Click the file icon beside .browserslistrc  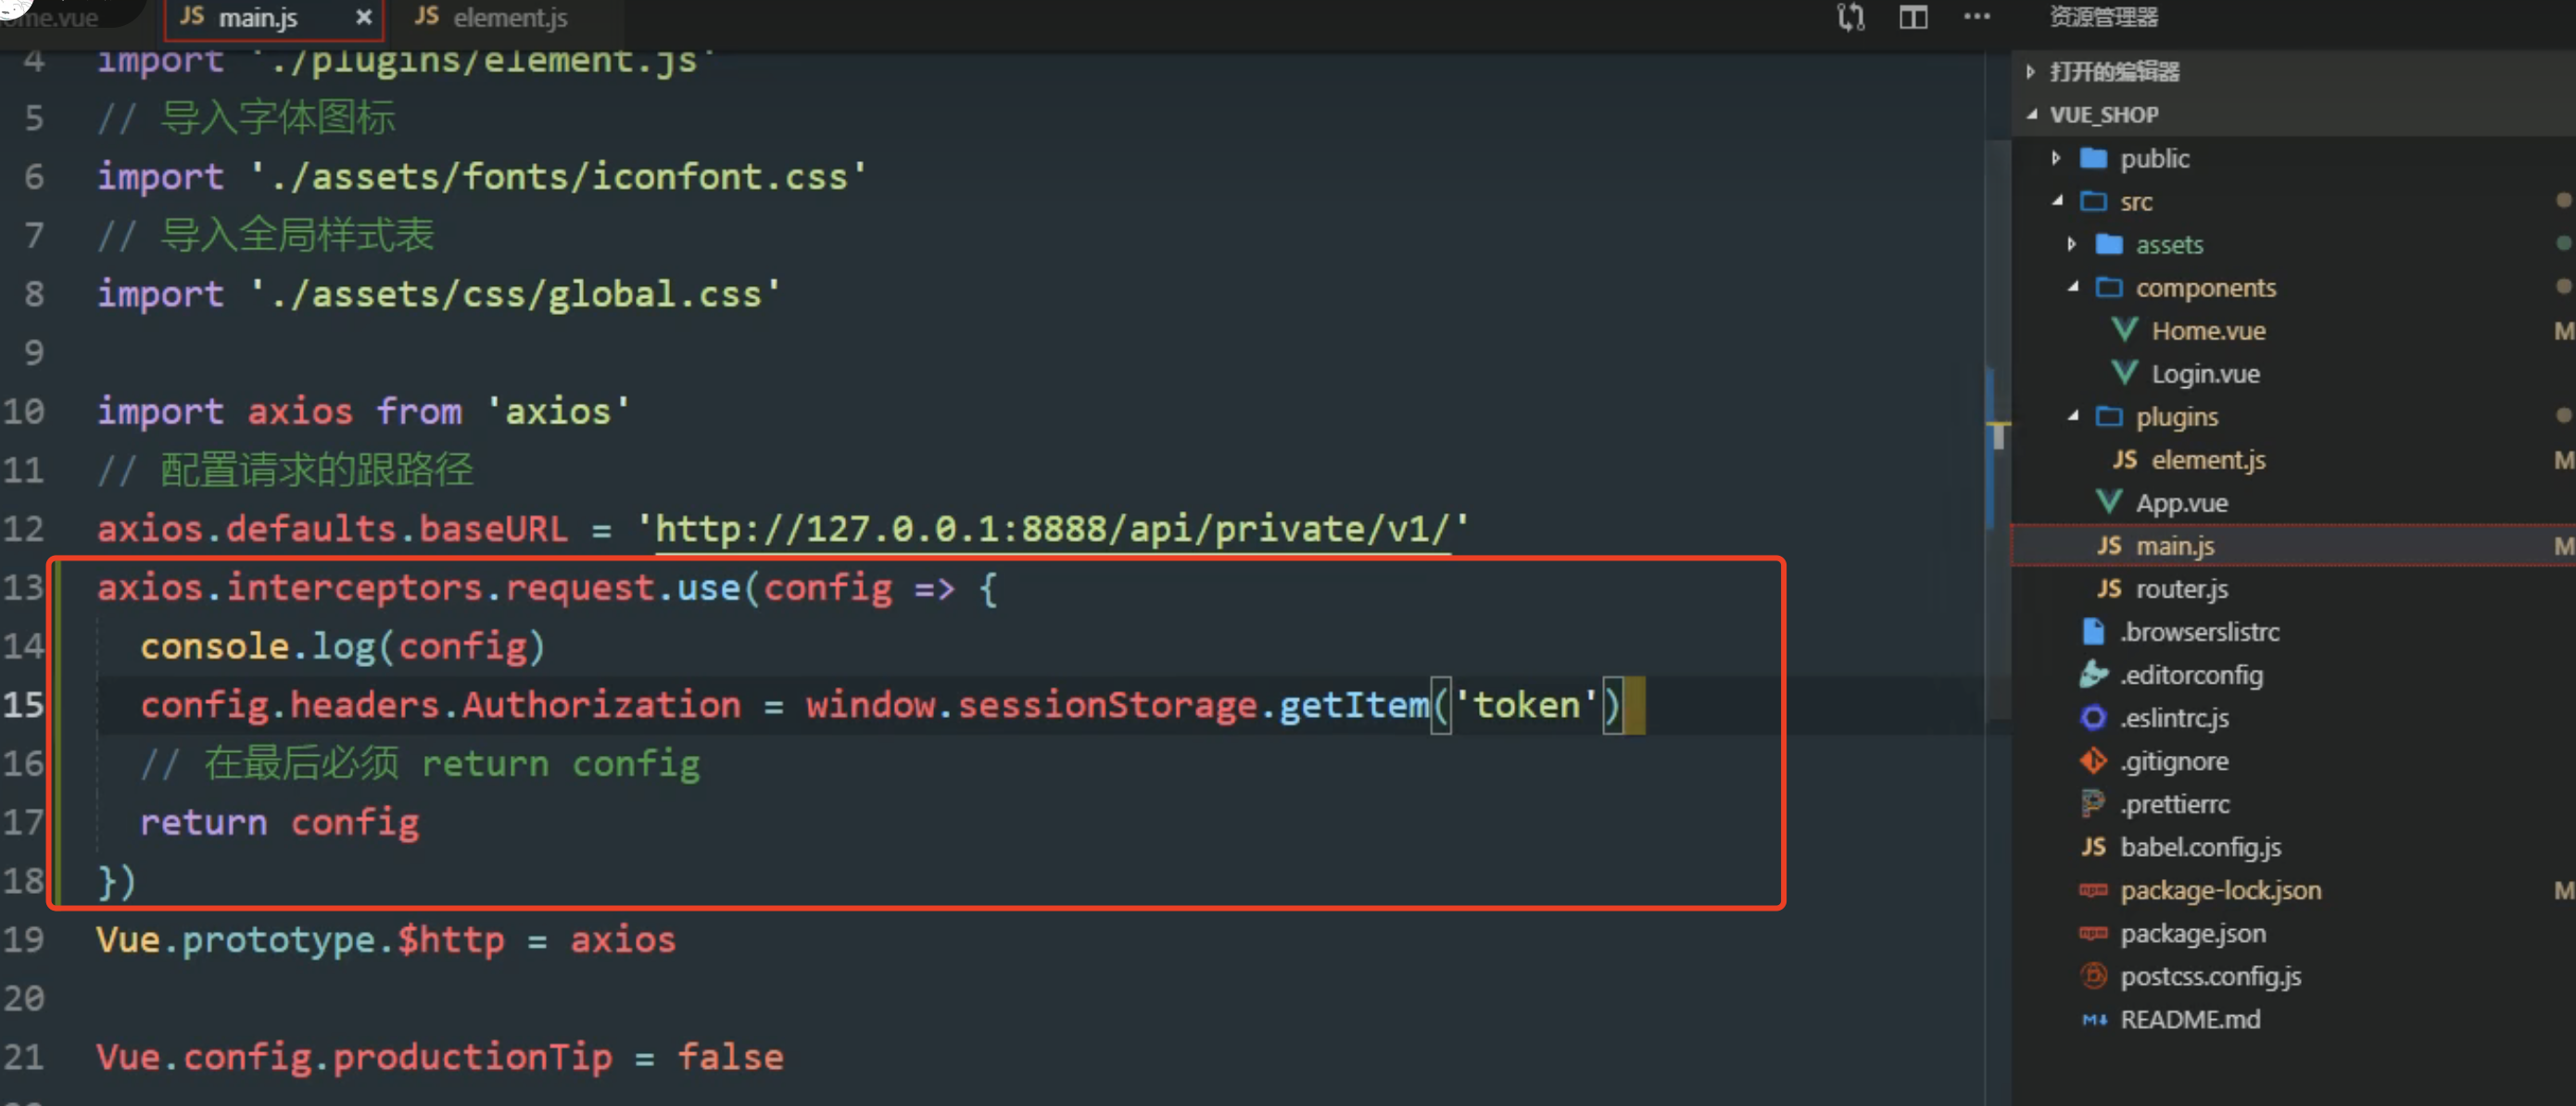pyautogui.click(x=2093, y=631)
